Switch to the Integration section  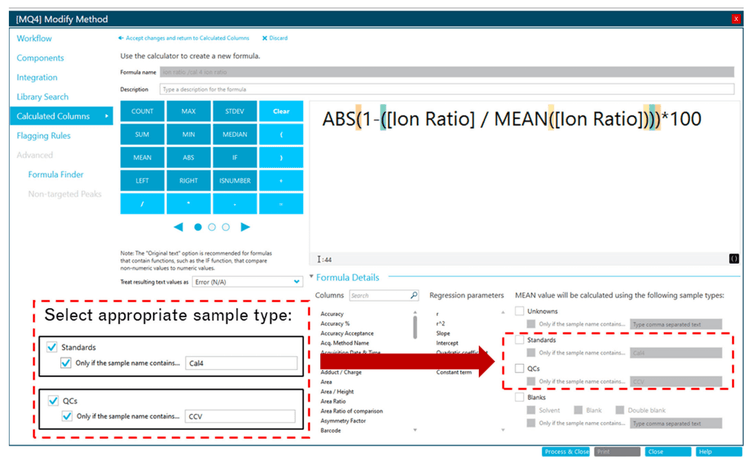37,77
